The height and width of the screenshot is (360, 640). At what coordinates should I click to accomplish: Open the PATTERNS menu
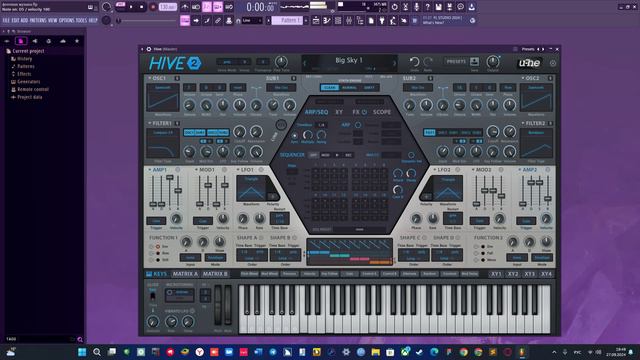tap(38, 20)
